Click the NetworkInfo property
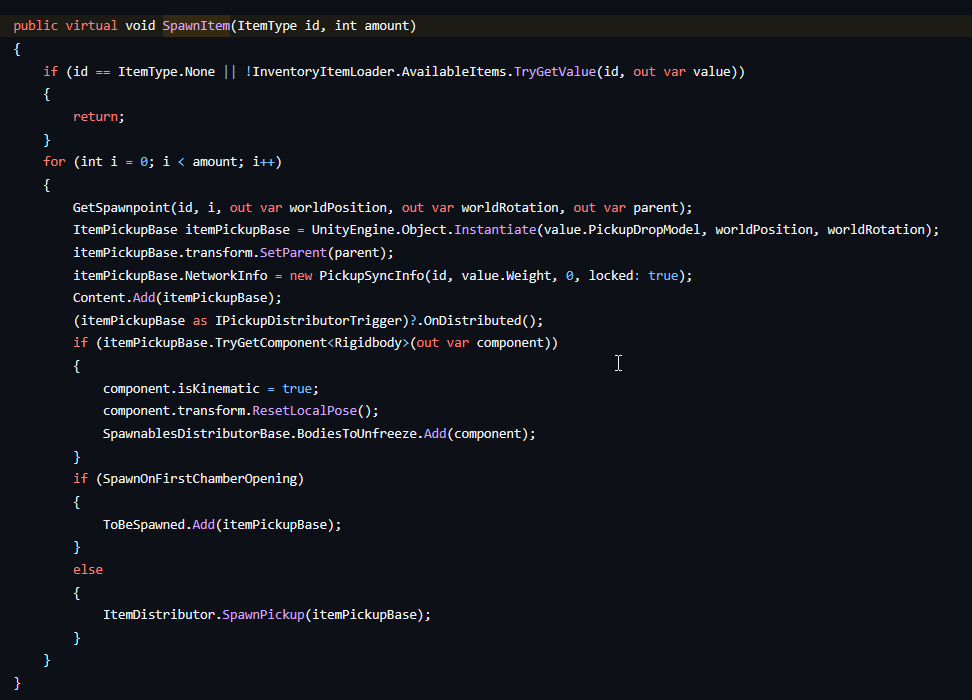The height and width of the screenshot is (700, 972). (x=226, y=276)
